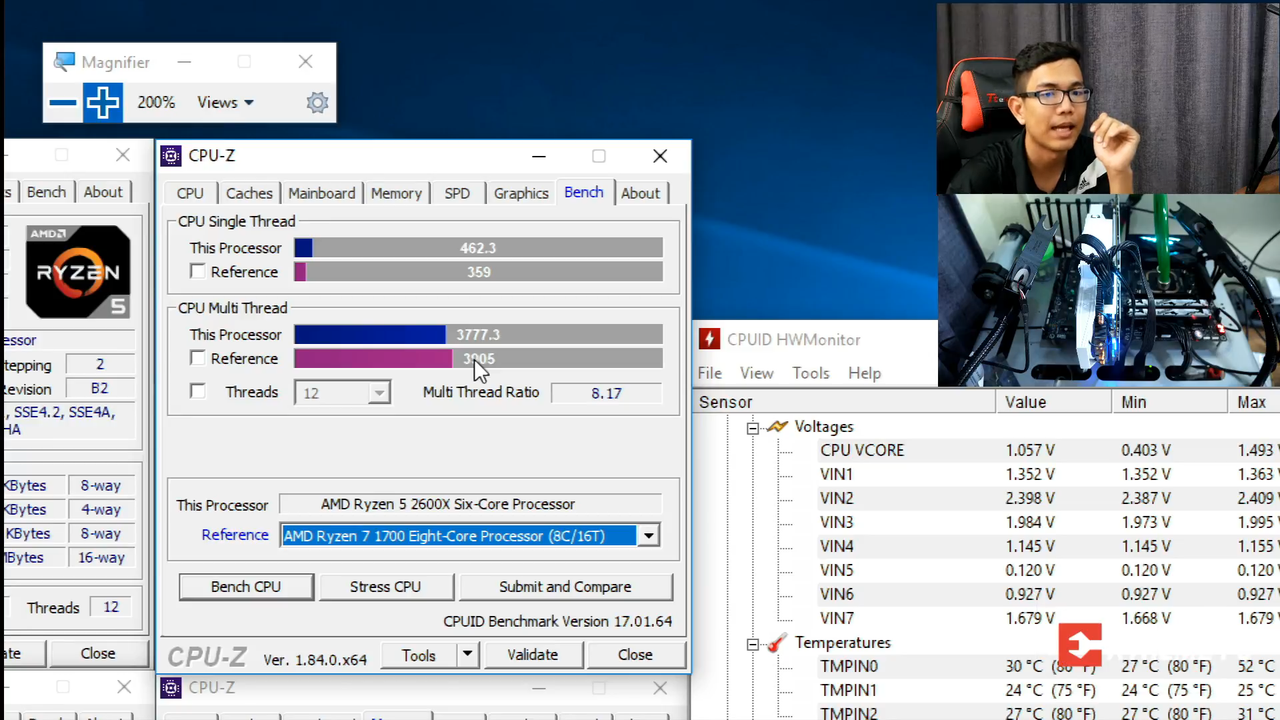
Task: Enable the Reference checkbox under CPU Single Thread
Action: tap(197, 271)
